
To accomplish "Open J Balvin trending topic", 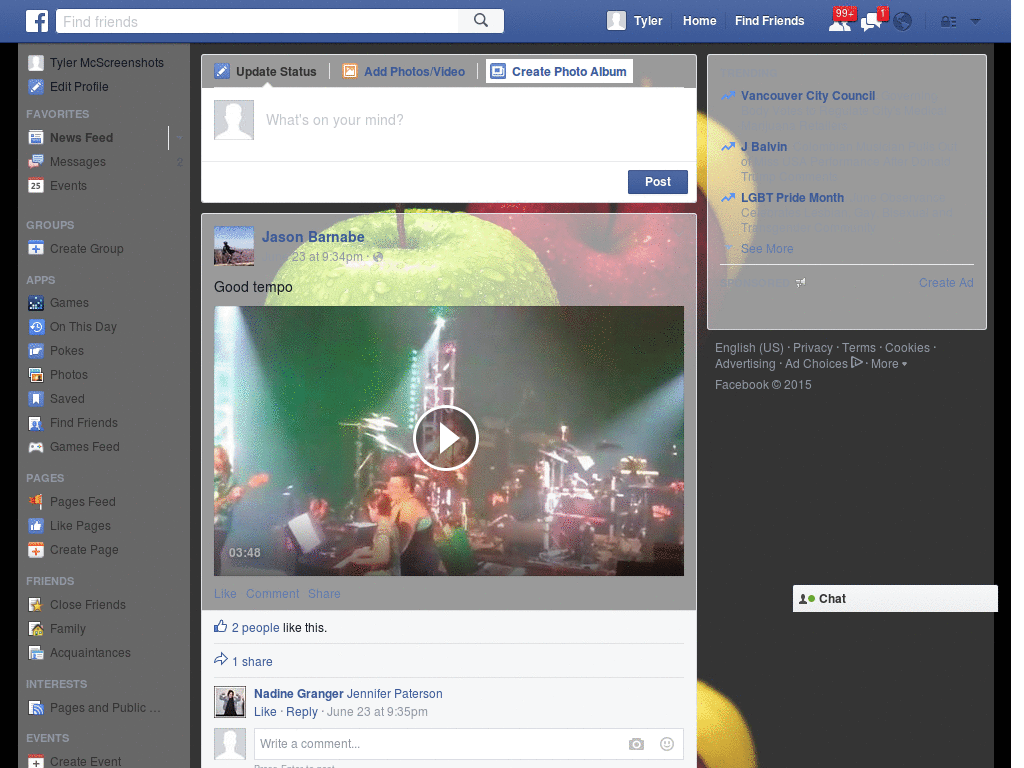I will [763, 147].
